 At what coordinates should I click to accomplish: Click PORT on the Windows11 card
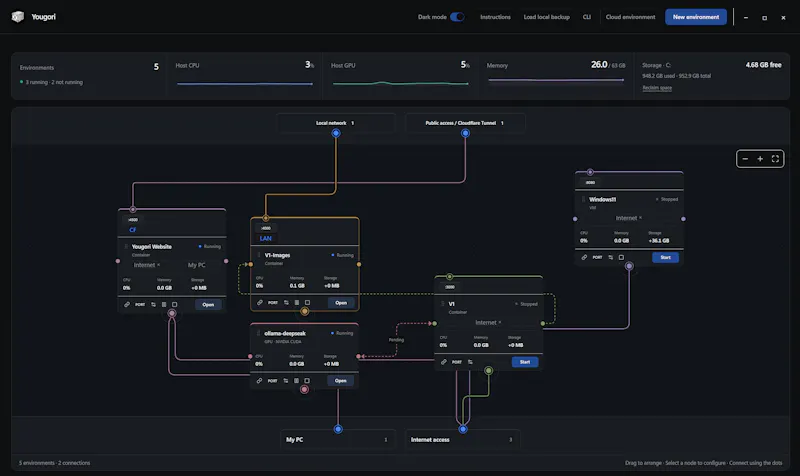pyautogui.click(x=597, y=257)
